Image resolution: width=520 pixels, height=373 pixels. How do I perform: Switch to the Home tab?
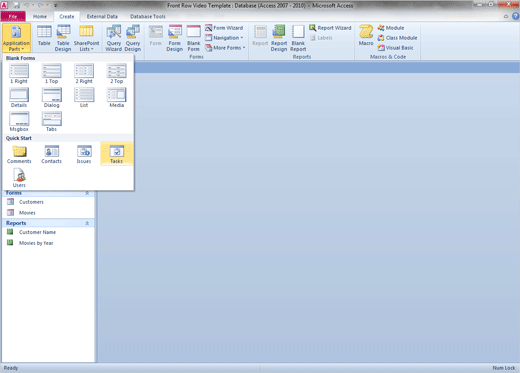coord(40,16)
